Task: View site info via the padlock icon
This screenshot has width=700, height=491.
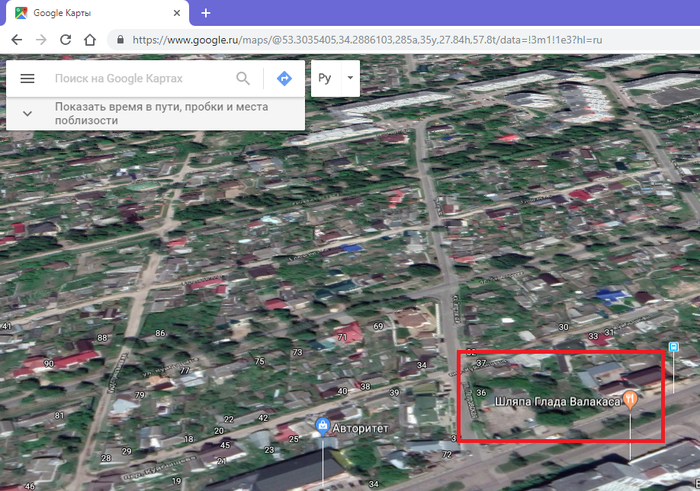Action: (x=120, y=40)
